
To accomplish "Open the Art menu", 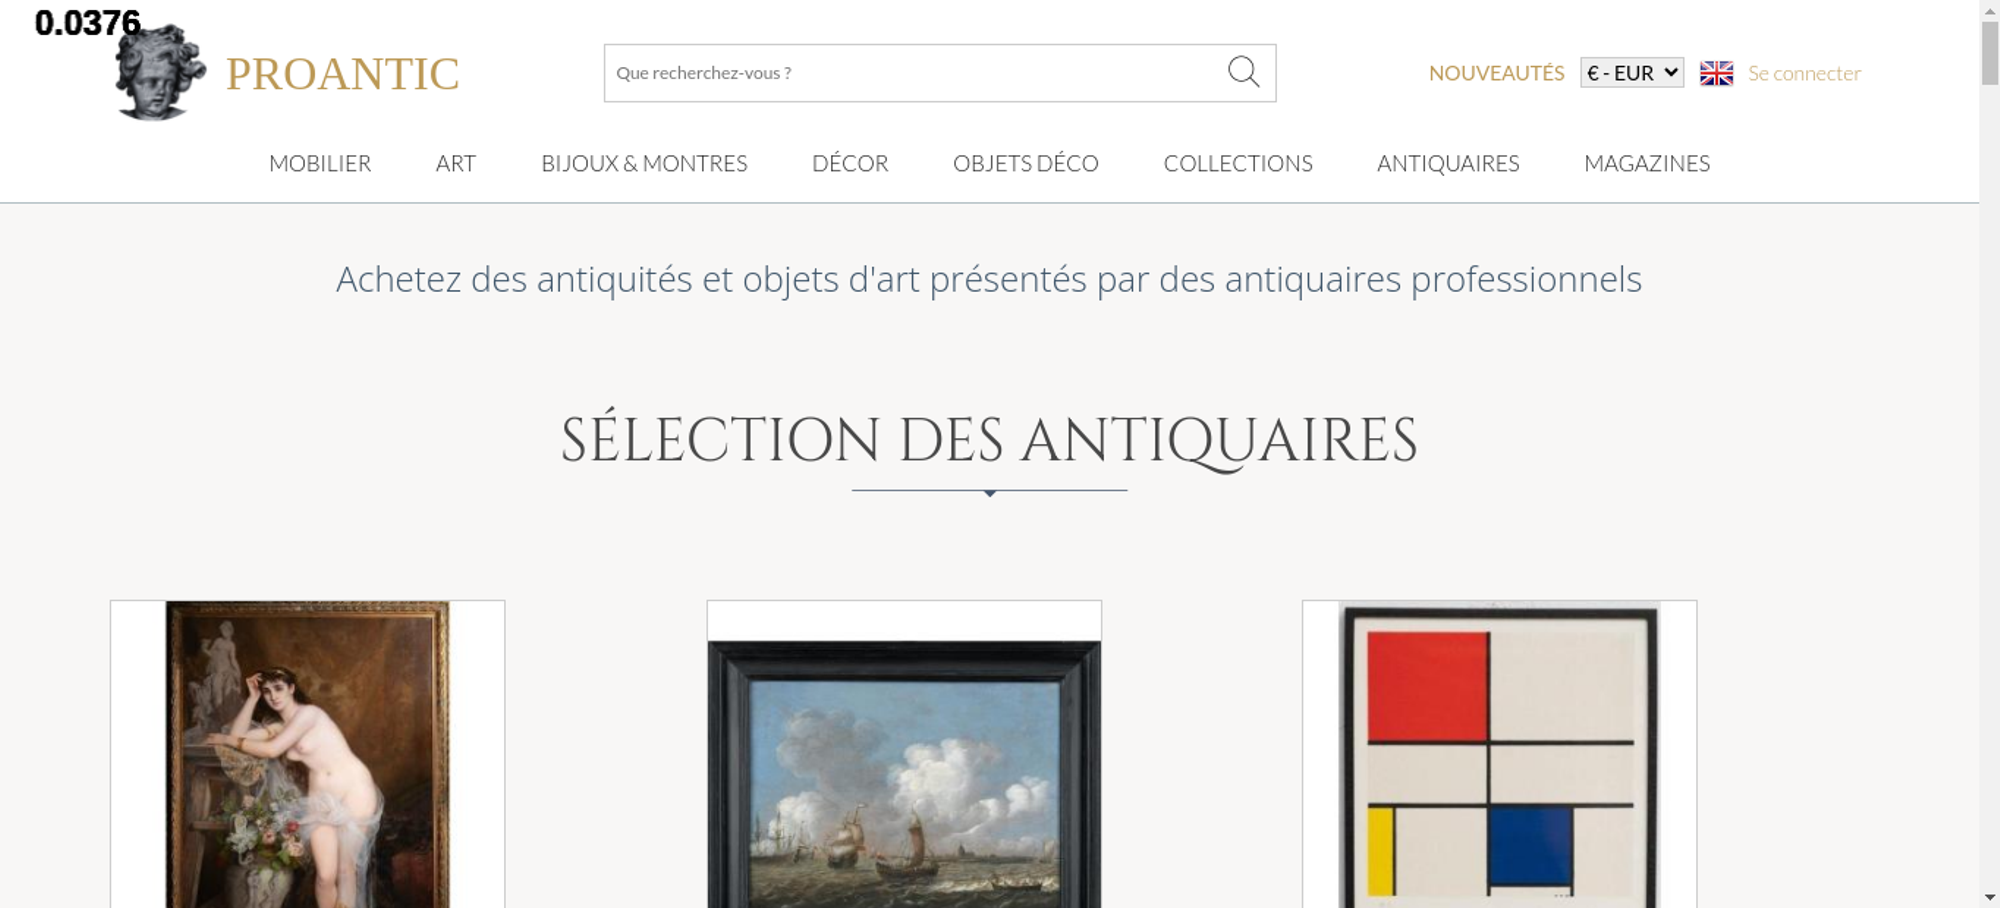I will click(456, 163).
